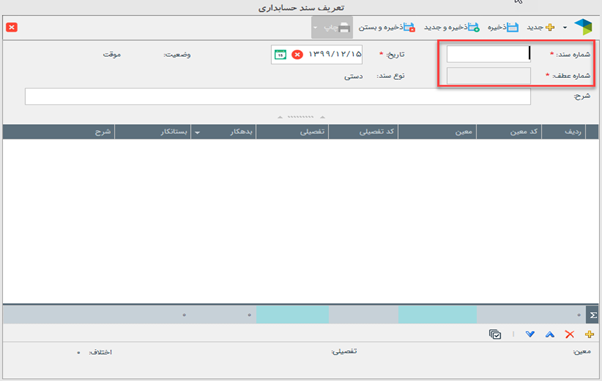Viewport: 602px width, 381px height.
Task: Click the جدید (New) button
Action: coord(541,27)
